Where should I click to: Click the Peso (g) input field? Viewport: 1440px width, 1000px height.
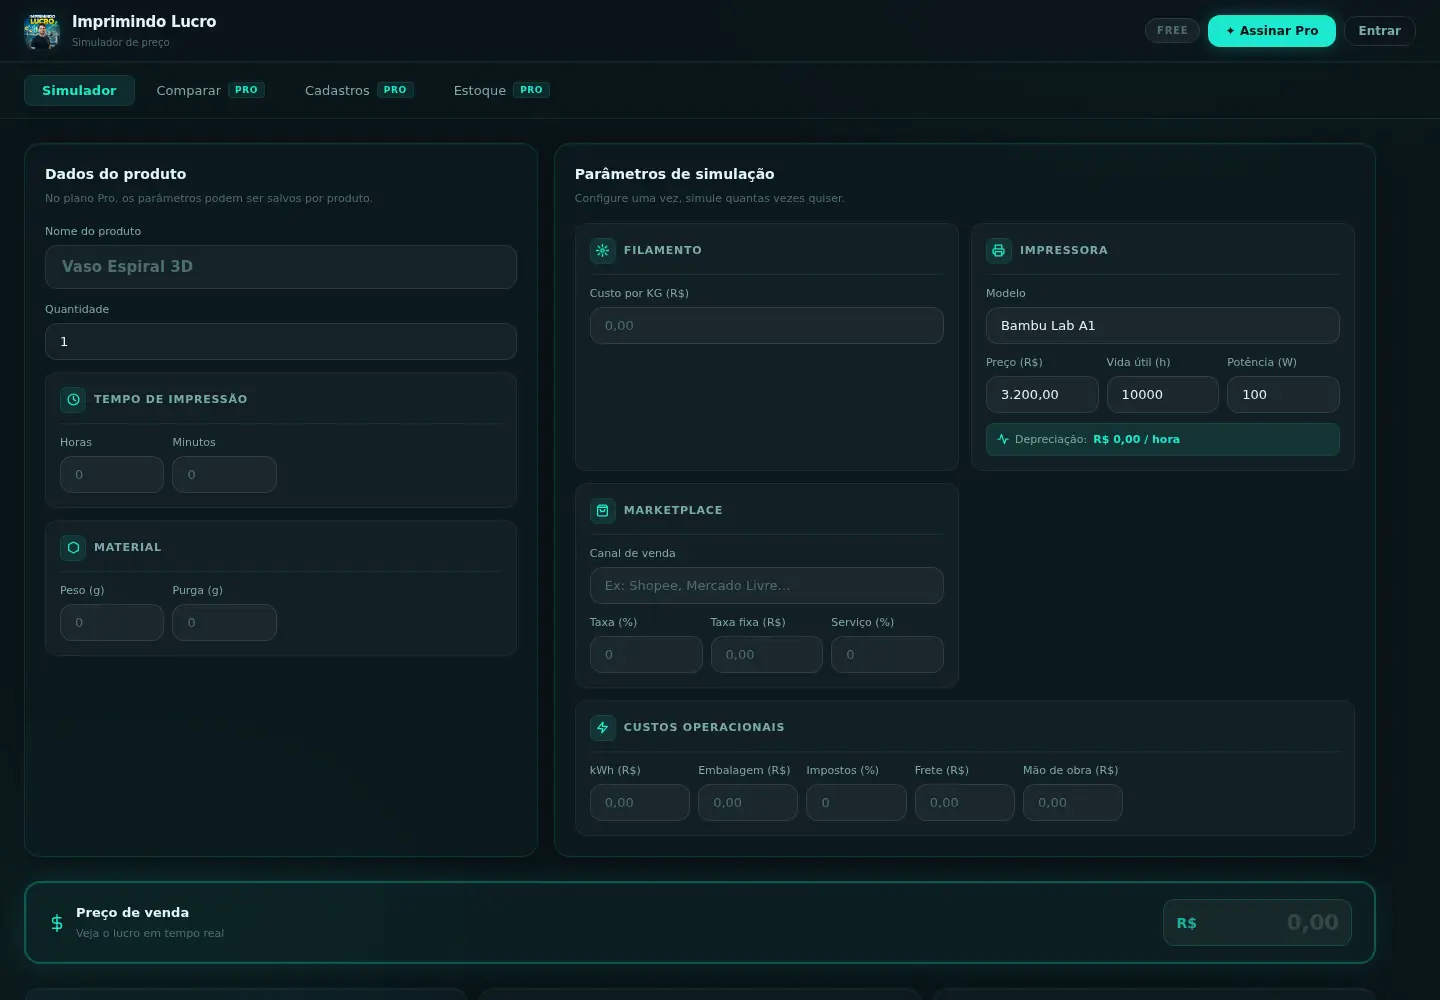click(112, 623)
